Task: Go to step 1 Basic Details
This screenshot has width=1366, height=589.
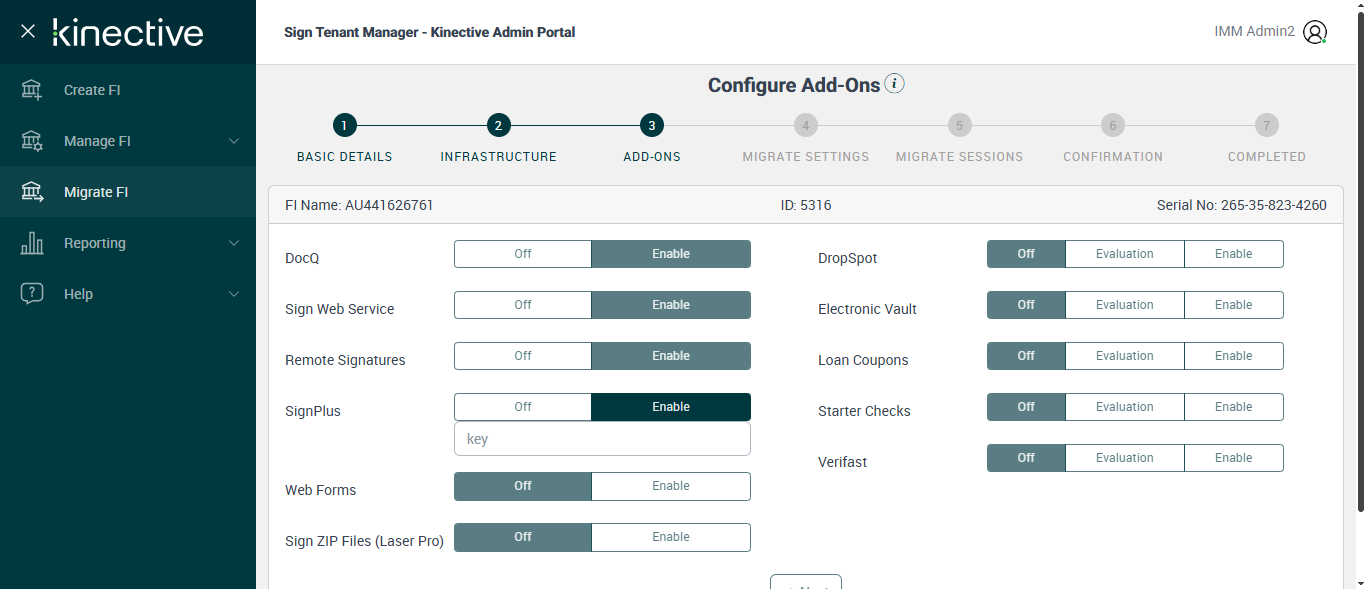Action: (344, 126)
